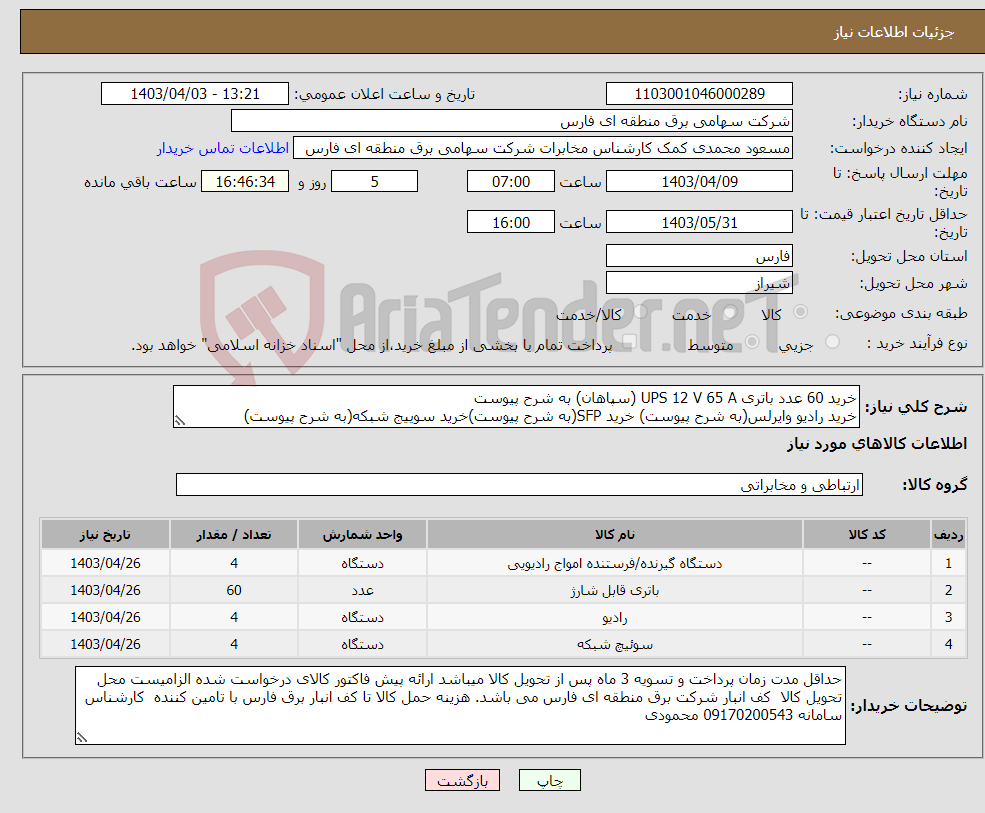Image resolution: width=985 pixels, height=813 pixels.
Task: Click the نام کالا column header
Action: (614, 535)
